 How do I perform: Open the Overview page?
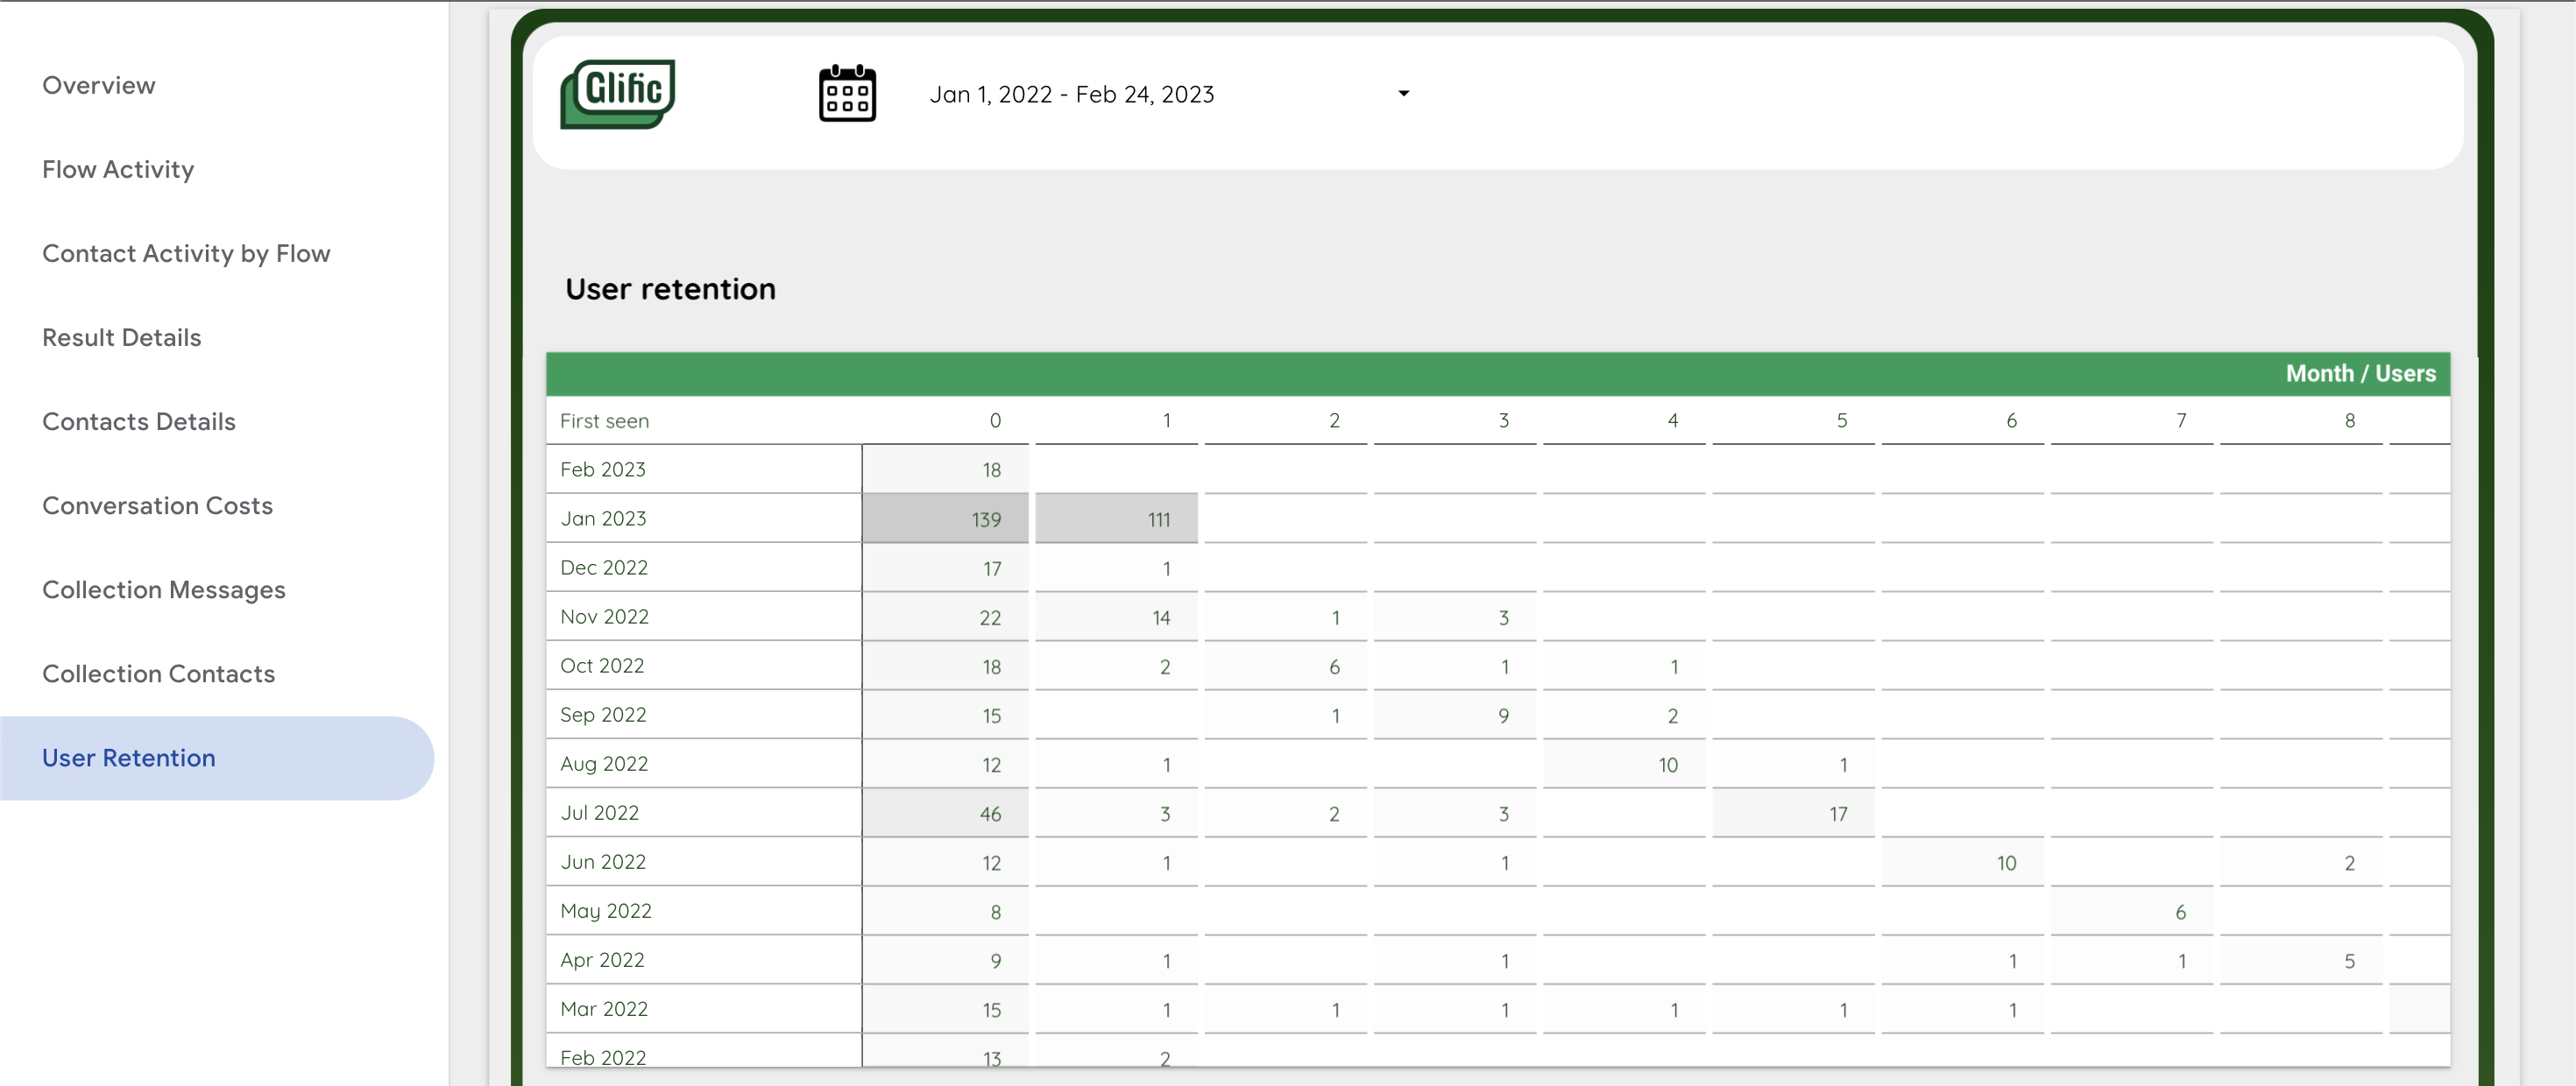99,85
